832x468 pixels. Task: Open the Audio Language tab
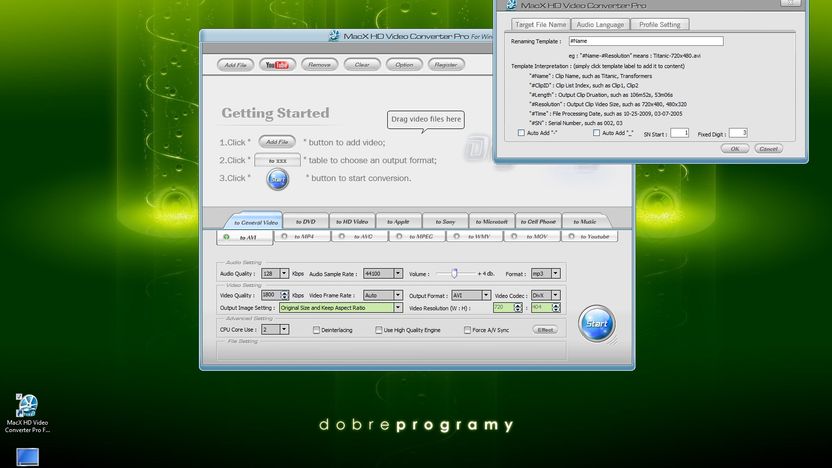pyautogui.click(x=600, y=24)
